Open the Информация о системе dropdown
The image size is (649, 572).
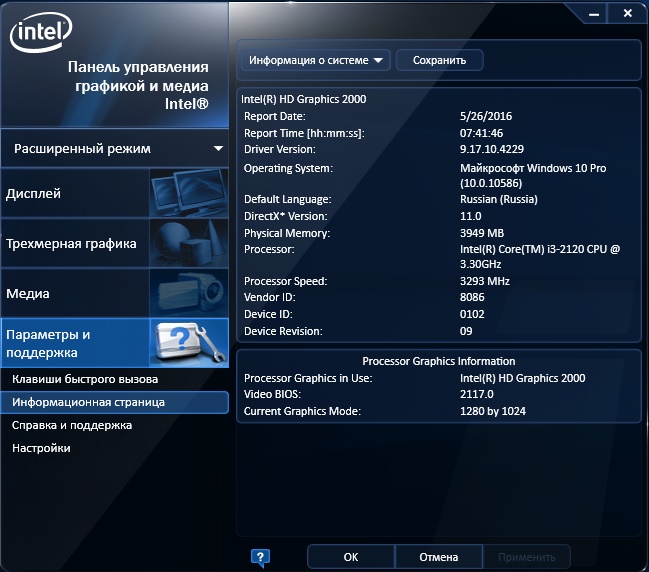point(315,60)
